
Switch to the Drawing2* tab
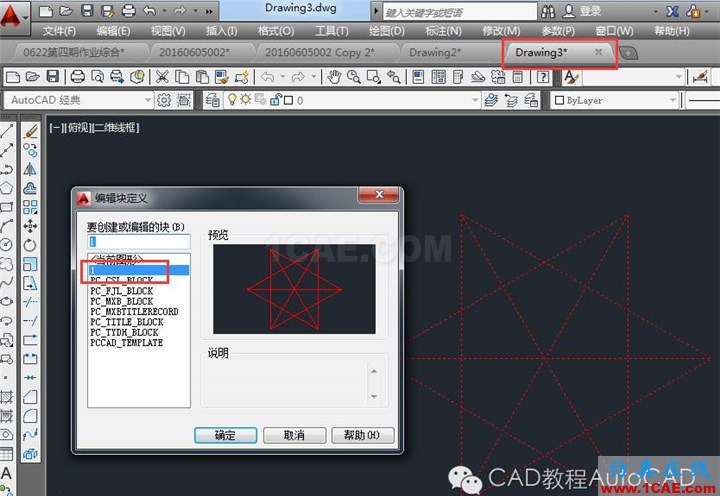point(434,52)
